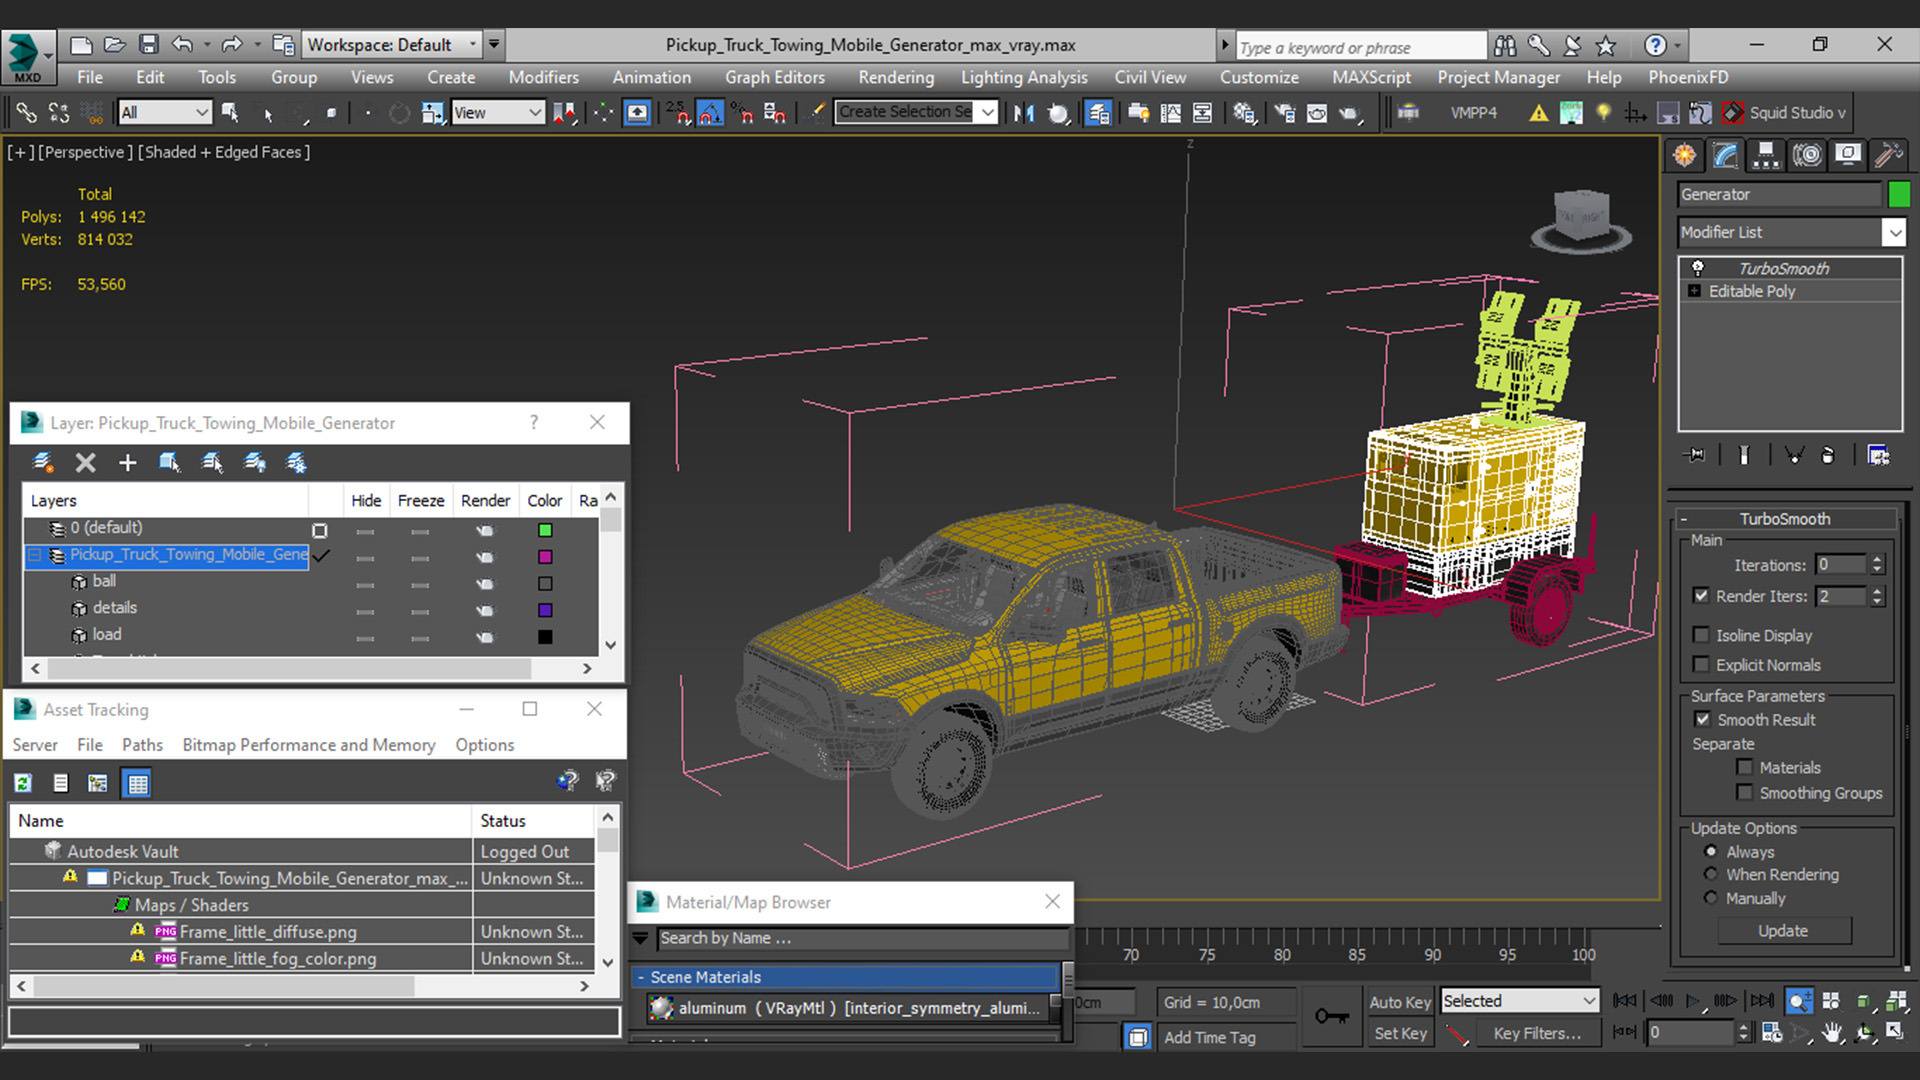Viewport: 1920px width, 1080px height.
Task: Open a file with the Open File icon
Action: [114, 45]
